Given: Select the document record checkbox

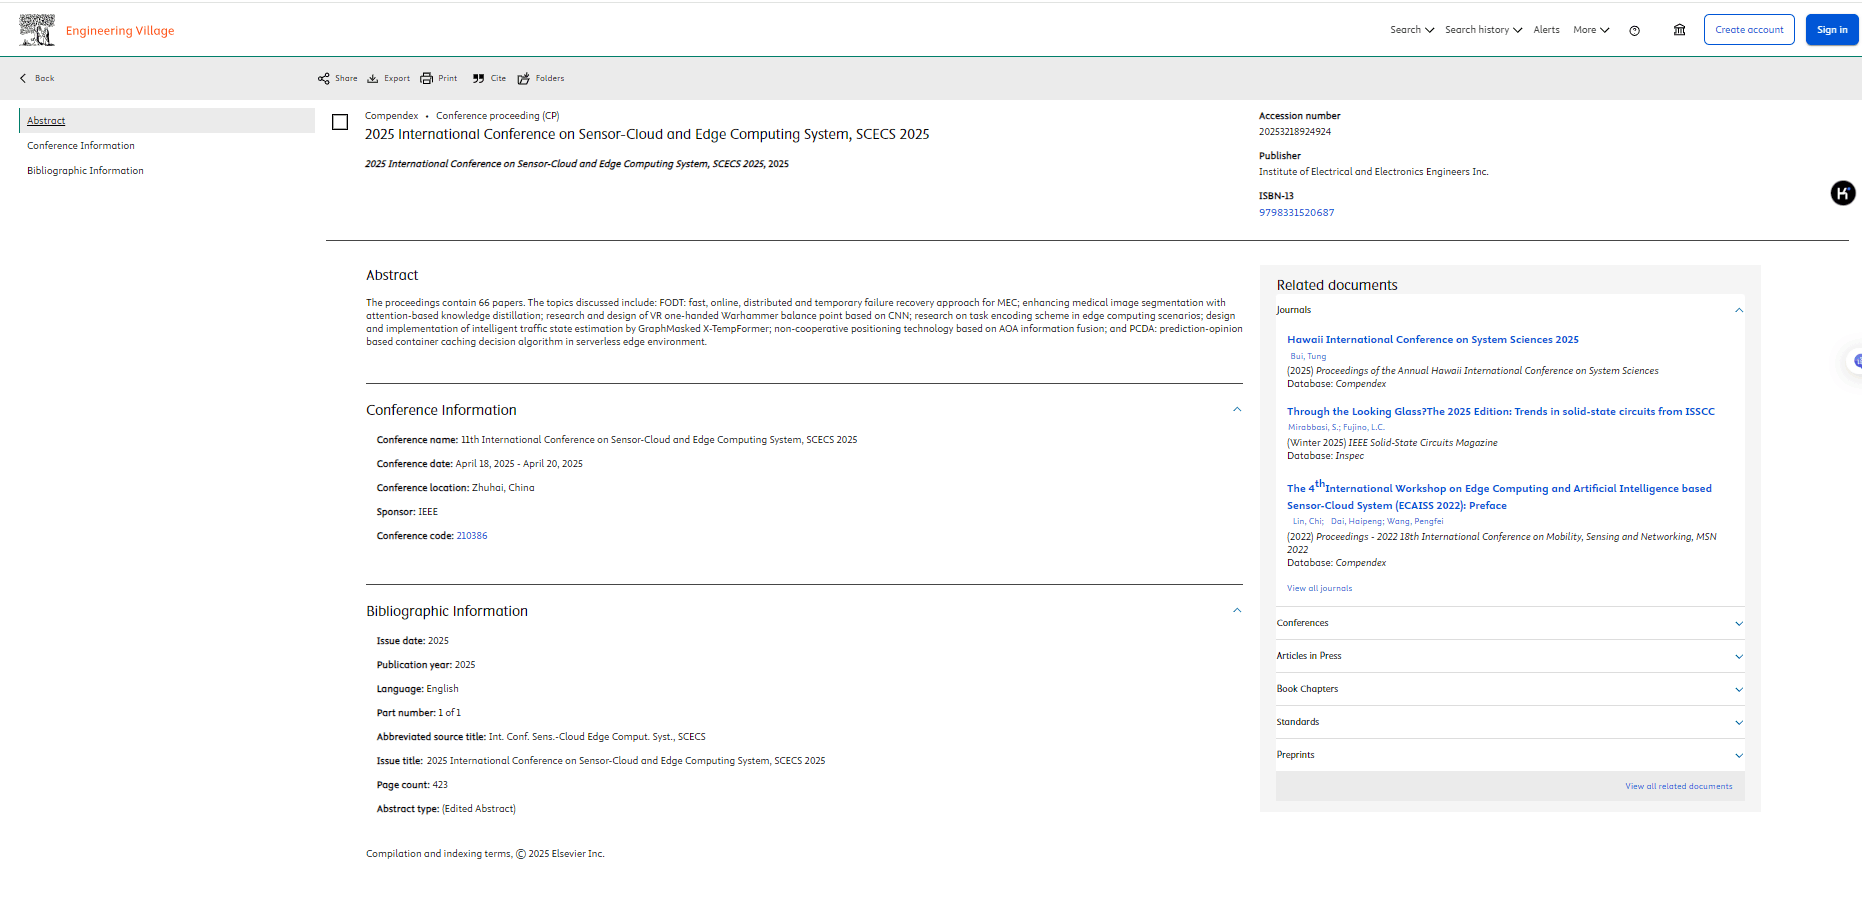Looking at the screenshot, I should coord(340,122).
